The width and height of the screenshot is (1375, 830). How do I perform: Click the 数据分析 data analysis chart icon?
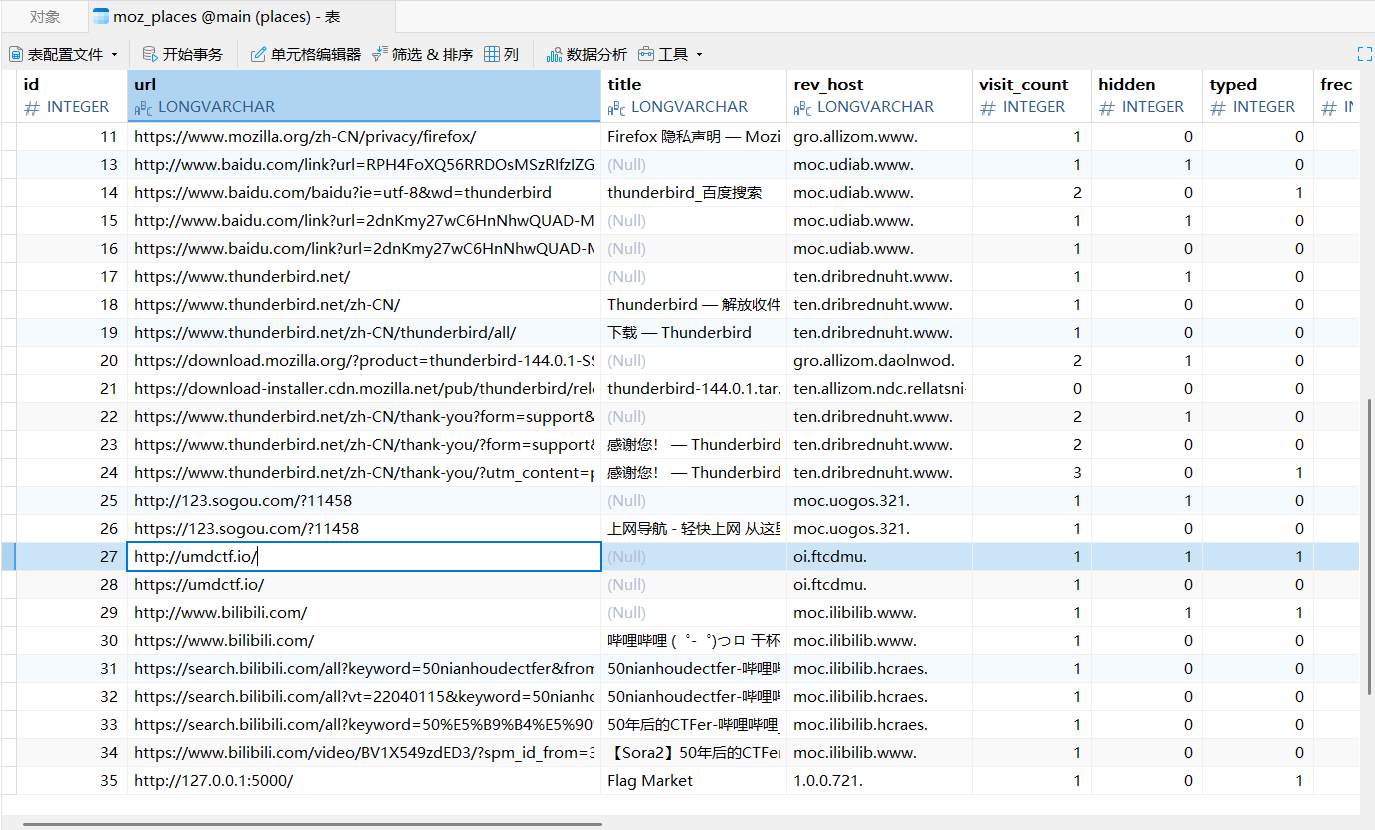tap(555, 53)
